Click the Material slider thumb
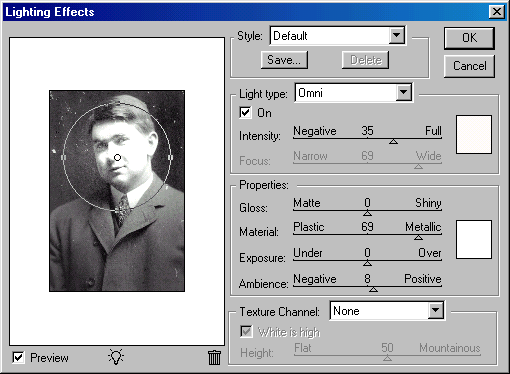The width and height of the screenshot is (510, 374). pos(418,237)
